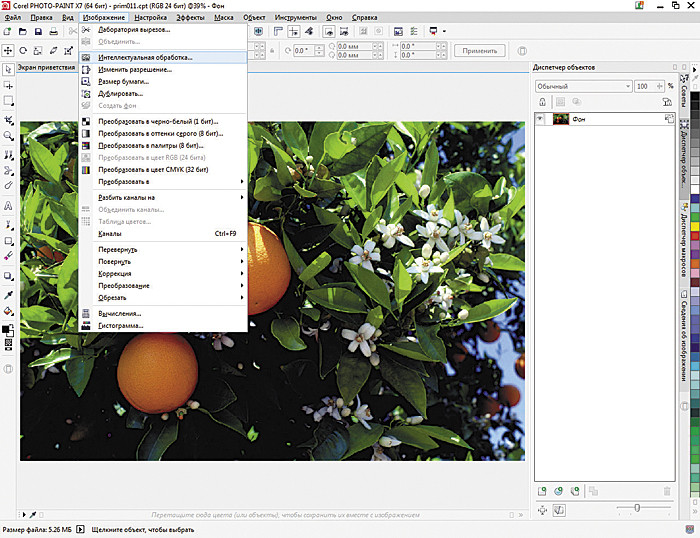Viewport: 700px width, 538px height.
Task: Click the thumbnail size slider in Object Manager
Action: (x=638, y=508)
